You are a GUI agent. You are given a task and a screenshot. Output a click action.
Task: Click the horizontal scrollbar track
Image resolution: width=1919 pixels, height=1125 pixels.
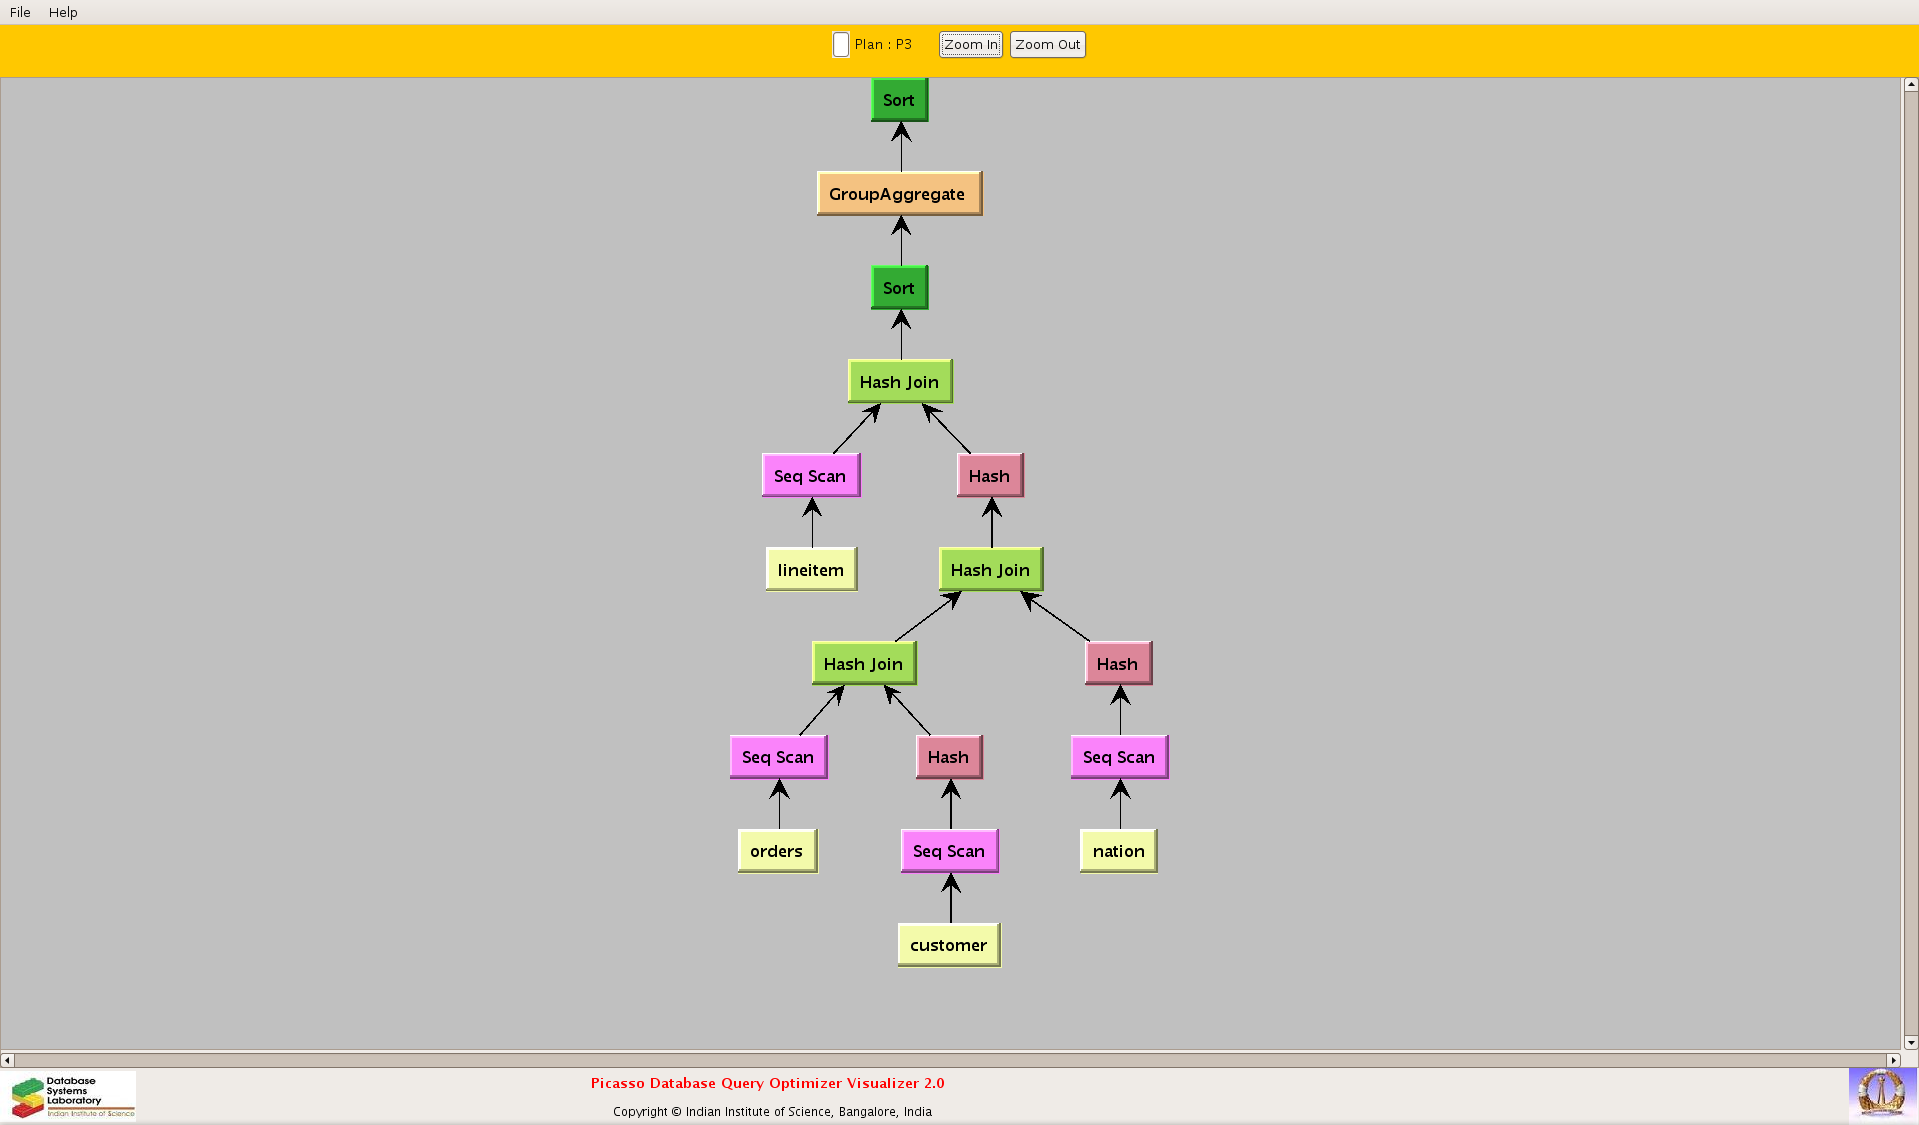tap(950, 1060)
